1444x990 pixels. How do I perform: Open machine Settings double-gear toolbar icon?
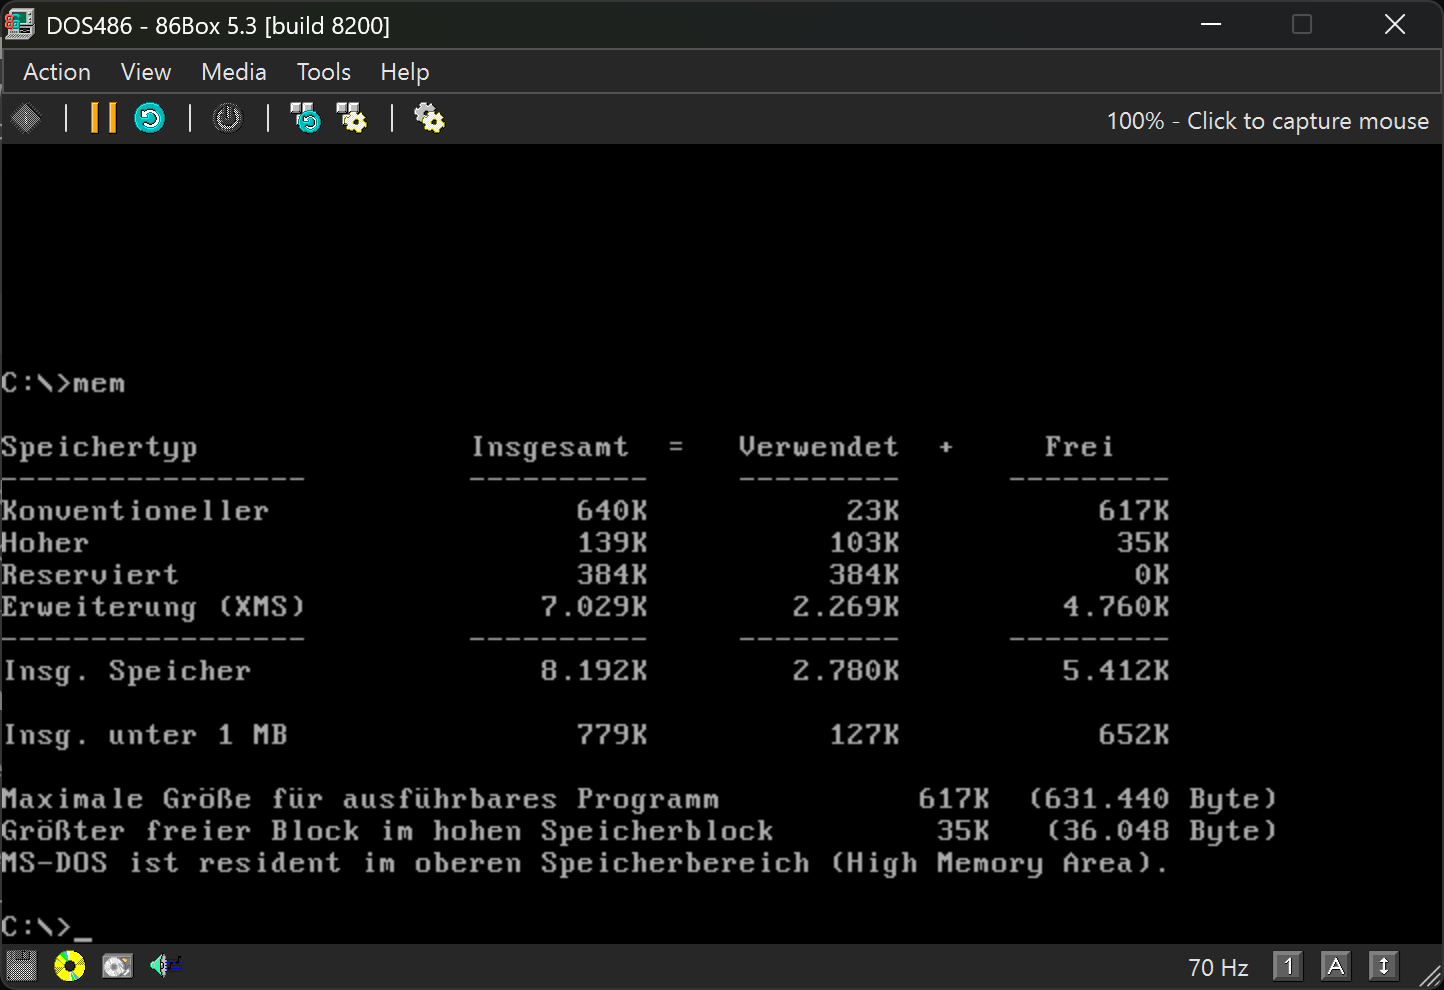pyautogui.click(x=430, y=118)
